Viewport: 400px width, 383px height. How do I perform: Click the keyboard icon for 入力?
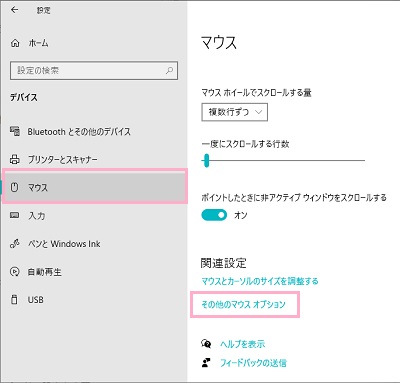pos(15,215)
